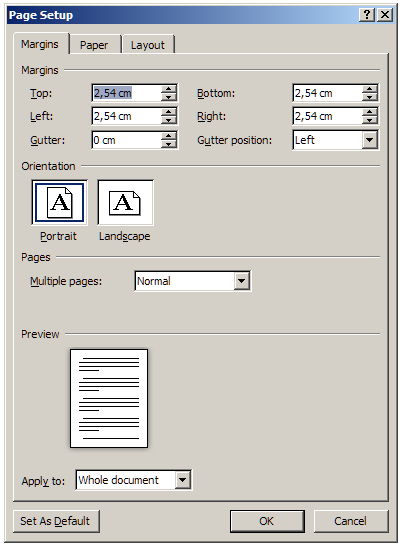Confirm settings with the OK button
This screenshot has width=406, height=547.
tap(267, 521)
